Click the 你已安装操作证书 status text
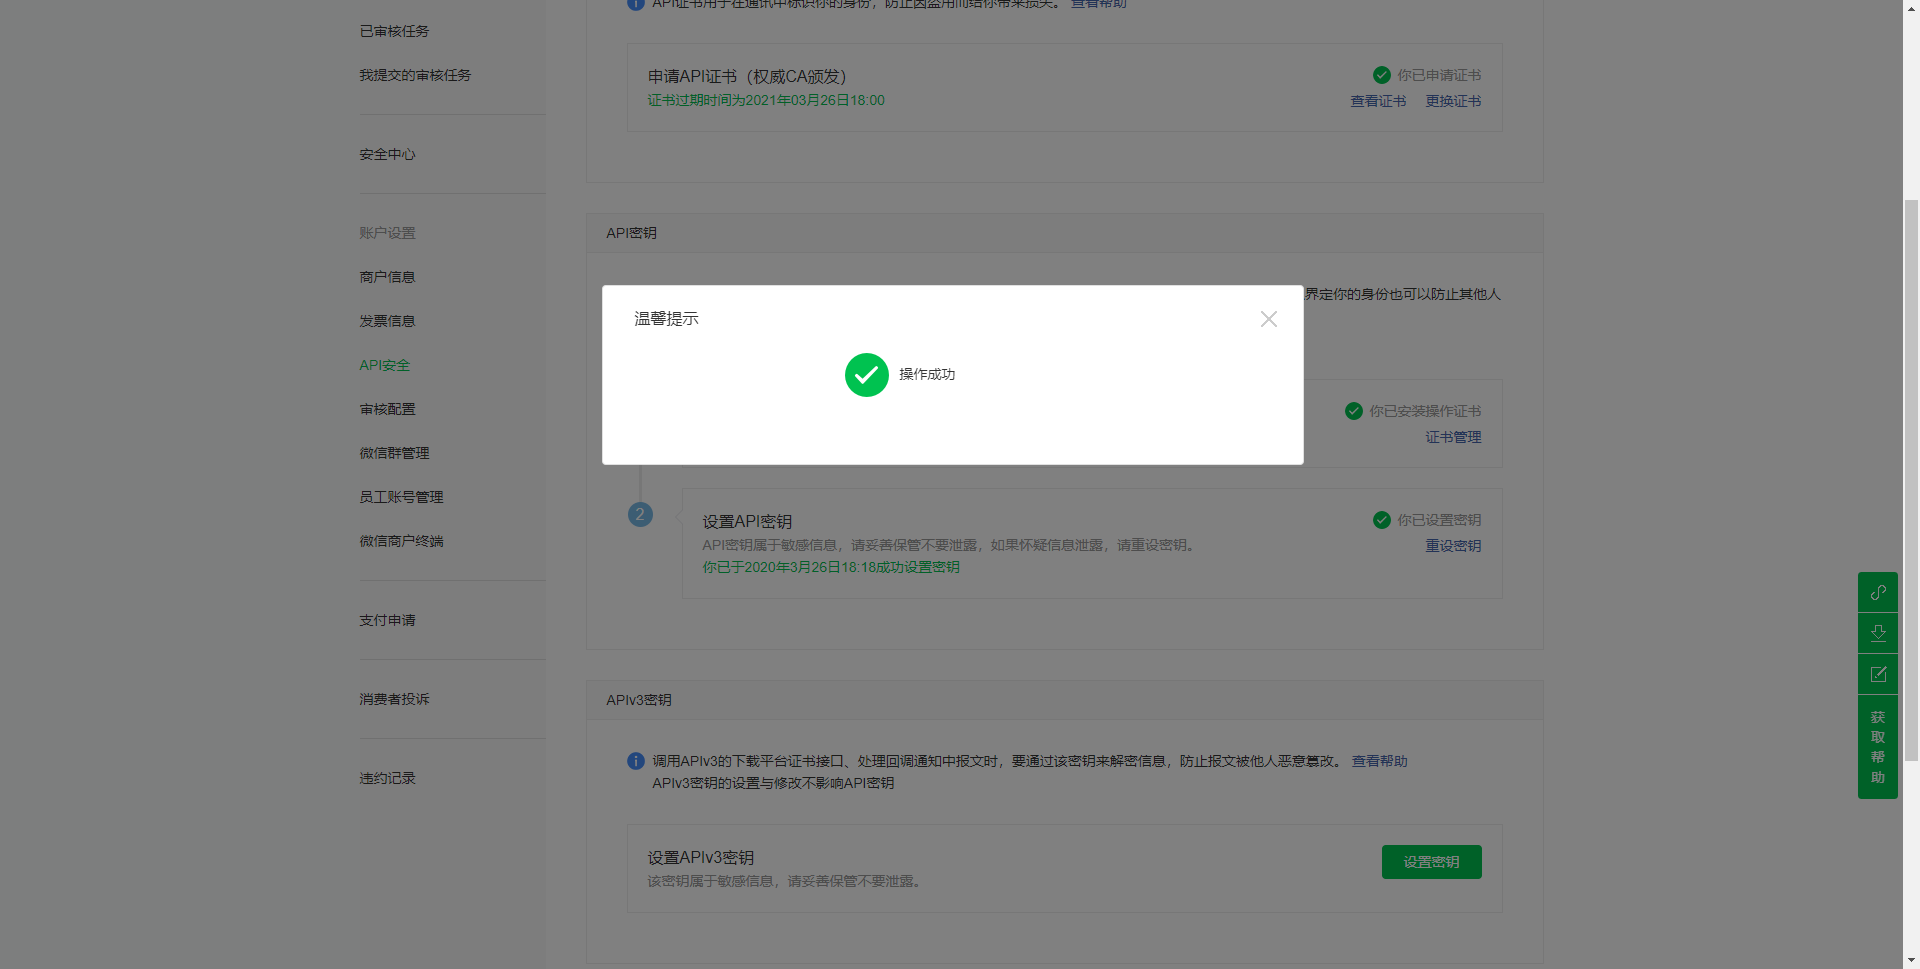The image size is (1920, 969). tap(1425, 411)
